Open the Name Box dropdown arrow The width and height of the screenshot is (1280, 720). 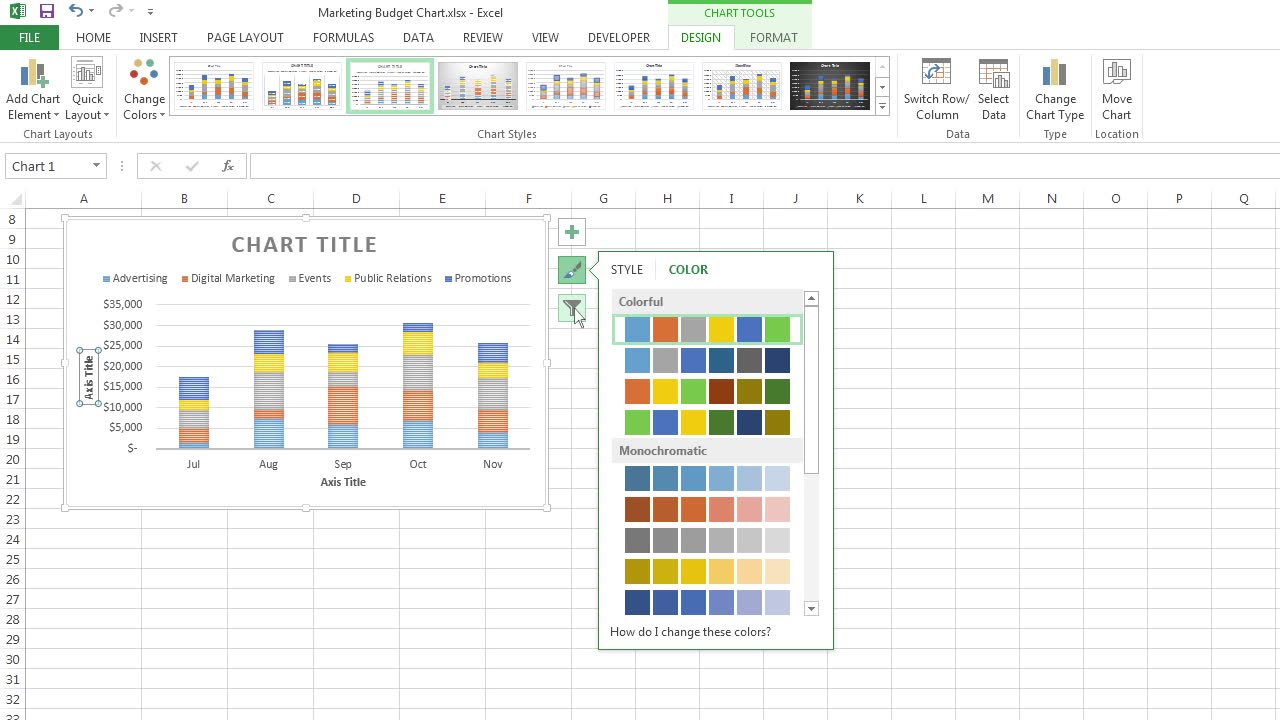(96, 166)
